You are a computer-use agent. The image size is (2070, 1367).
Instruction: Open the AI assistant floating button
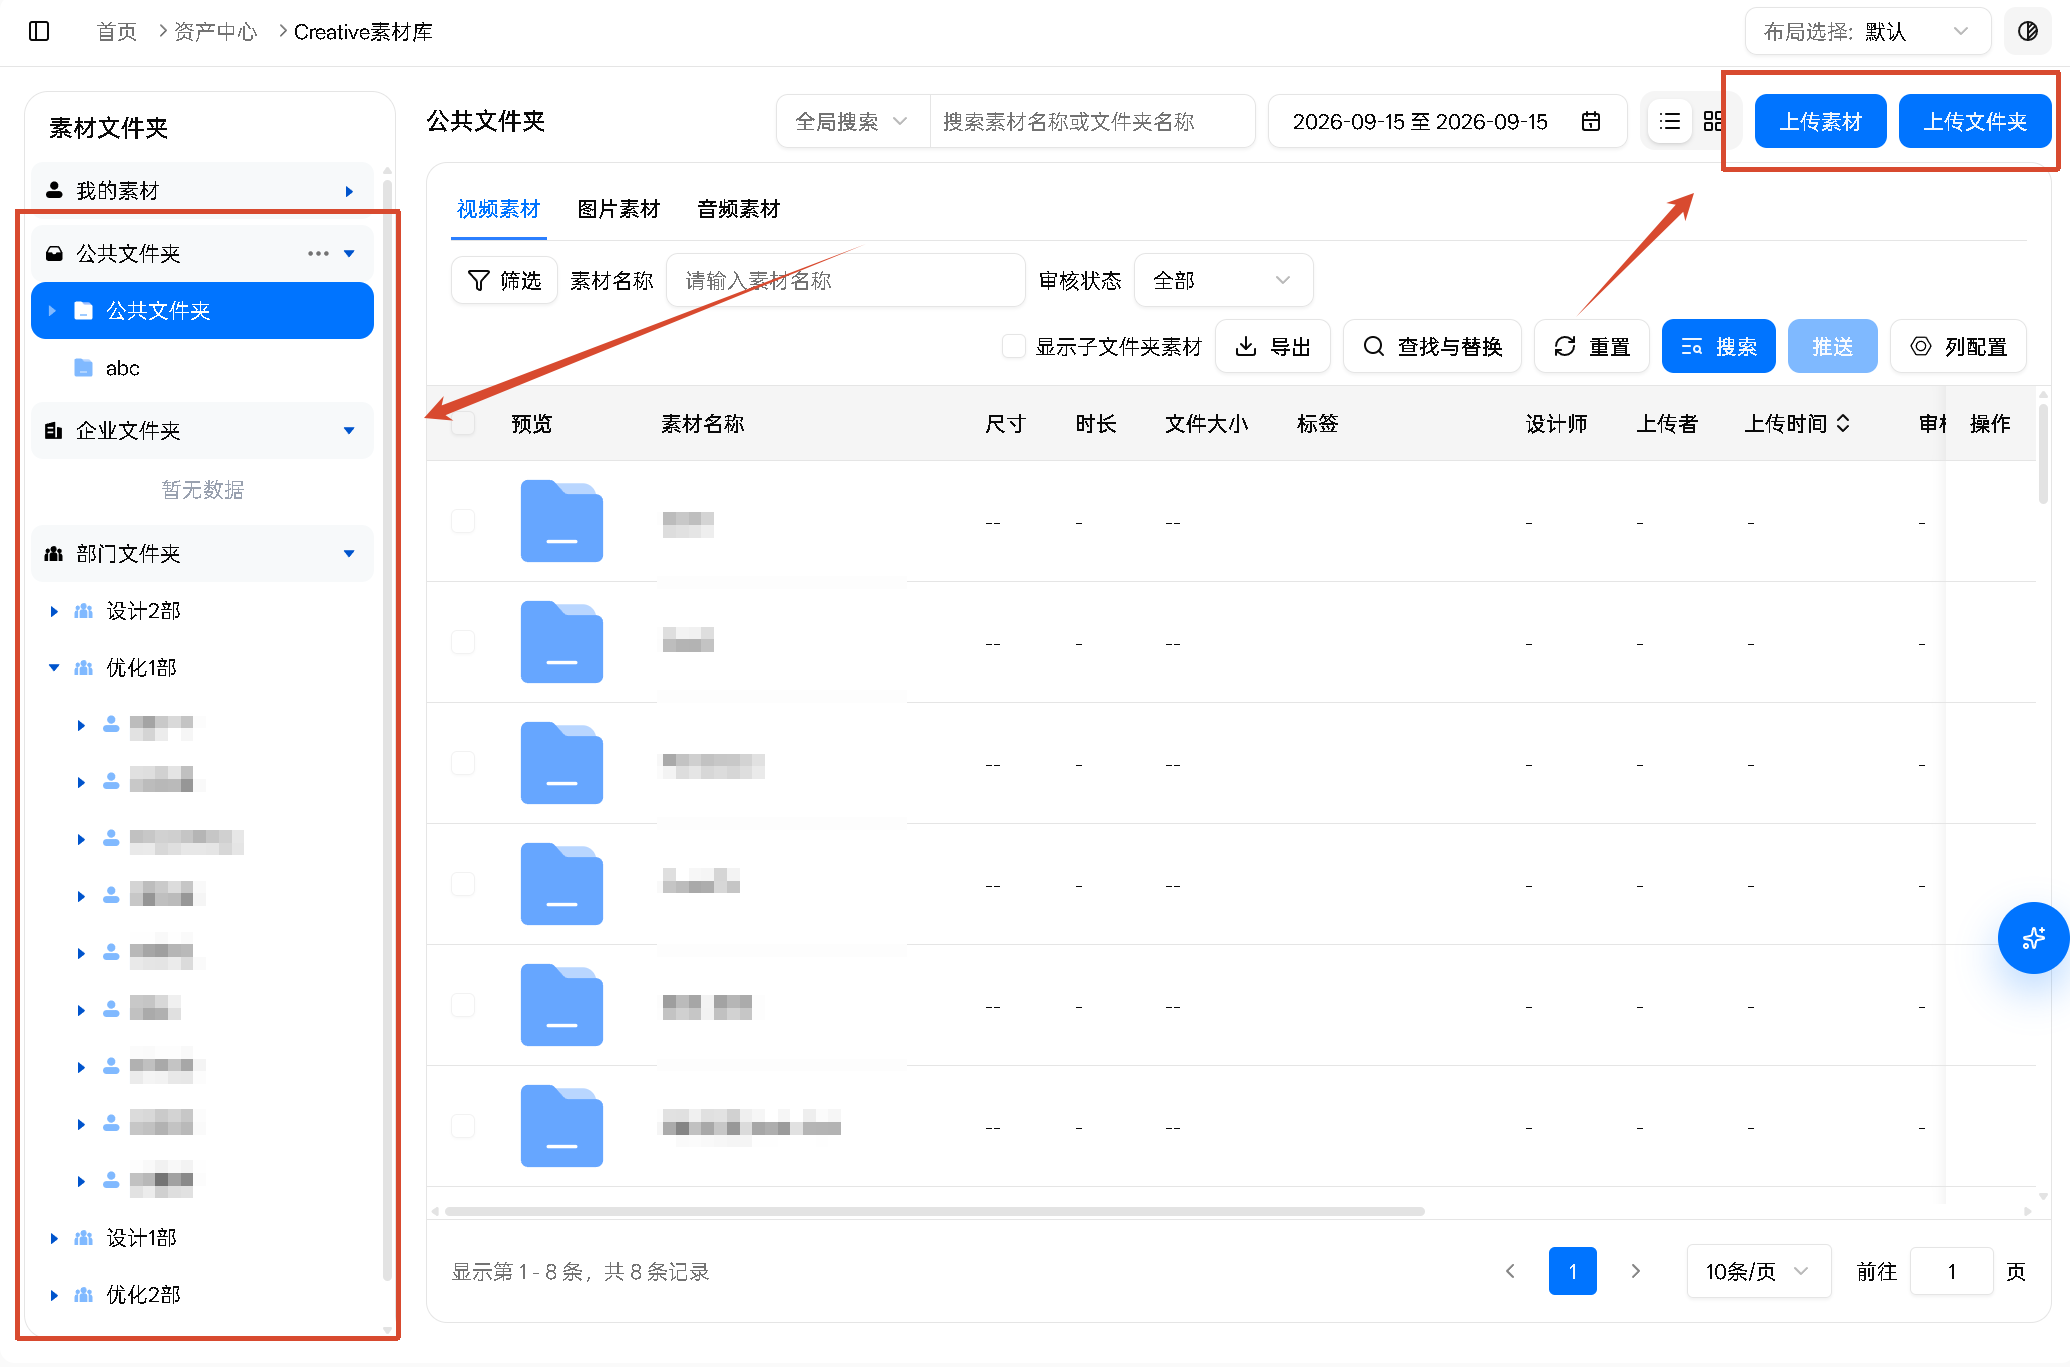[x=2032, y=937]
